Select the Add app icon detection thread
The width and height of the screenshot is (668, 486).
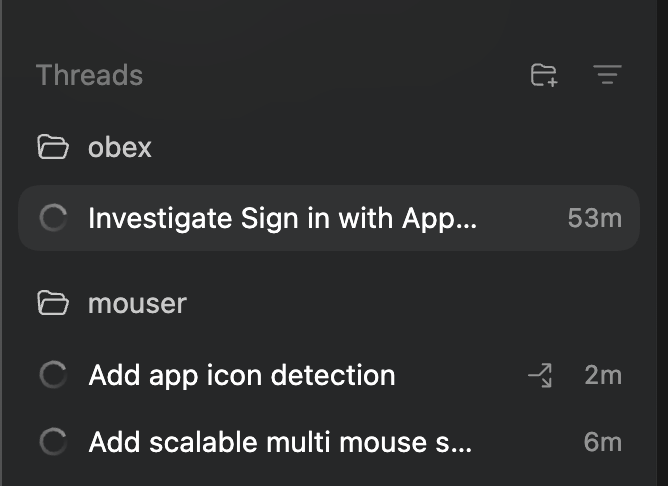pos(242,376)
